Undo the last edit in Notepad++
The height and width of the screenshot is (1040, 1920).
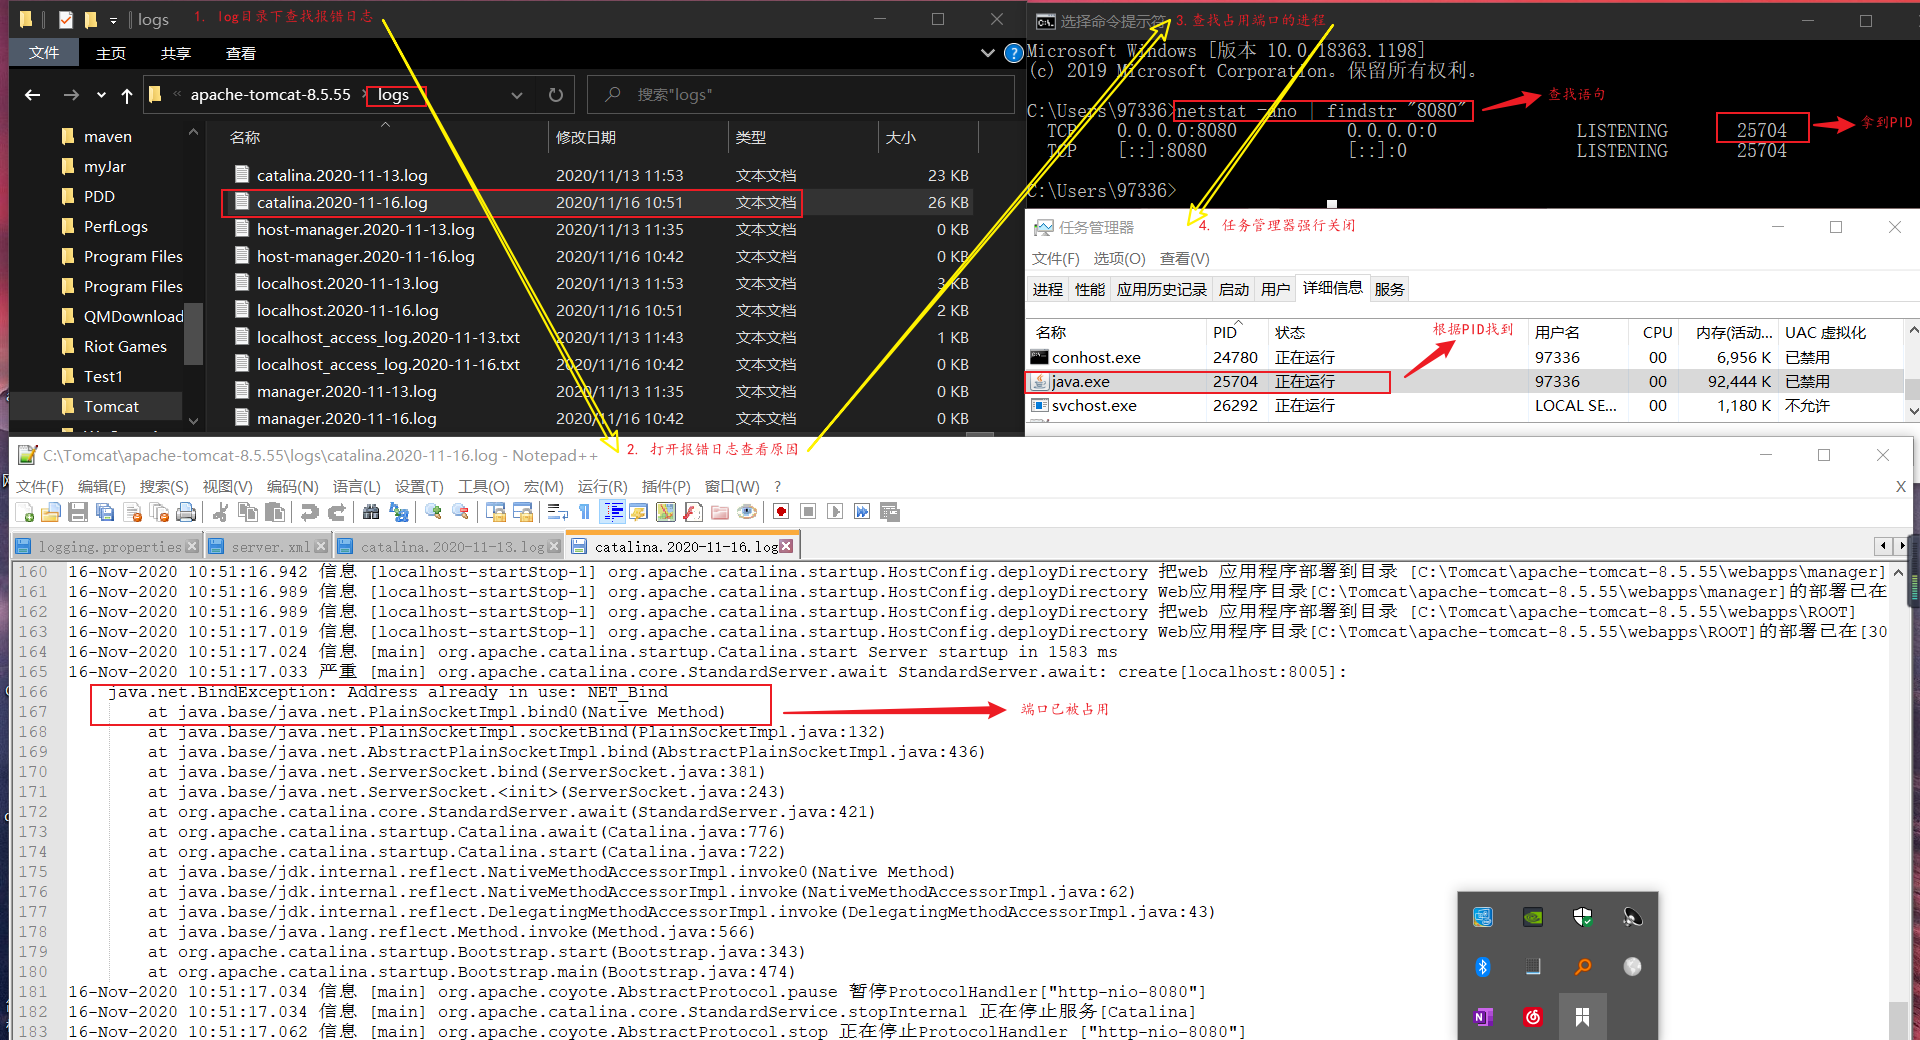pyautogui.click(x=310, y=512)
